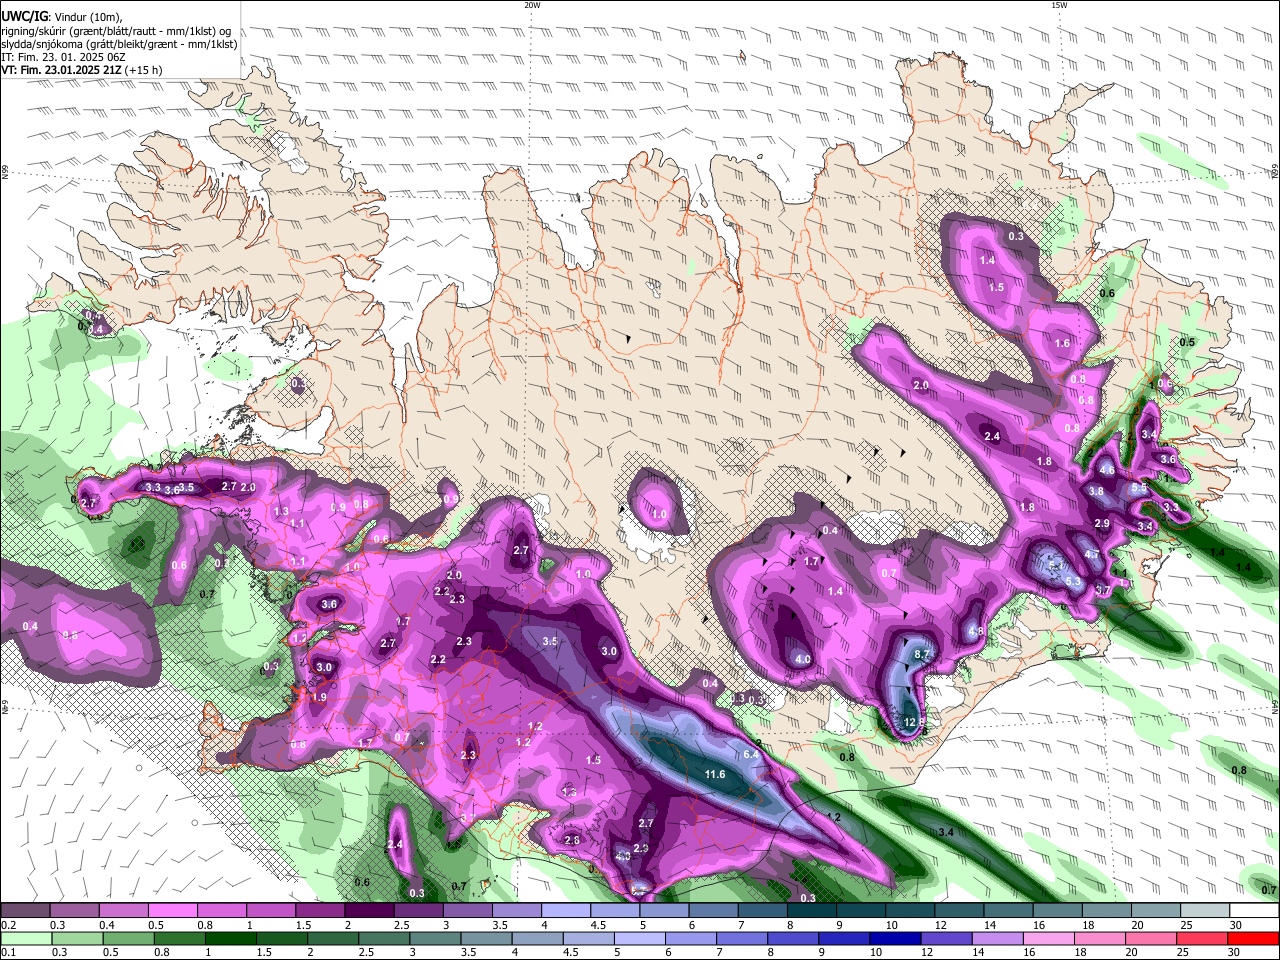Click the 'slydda/snjókoma' description line in the header
Viewport: 1280px width, 960px height.
pos(119,44)
